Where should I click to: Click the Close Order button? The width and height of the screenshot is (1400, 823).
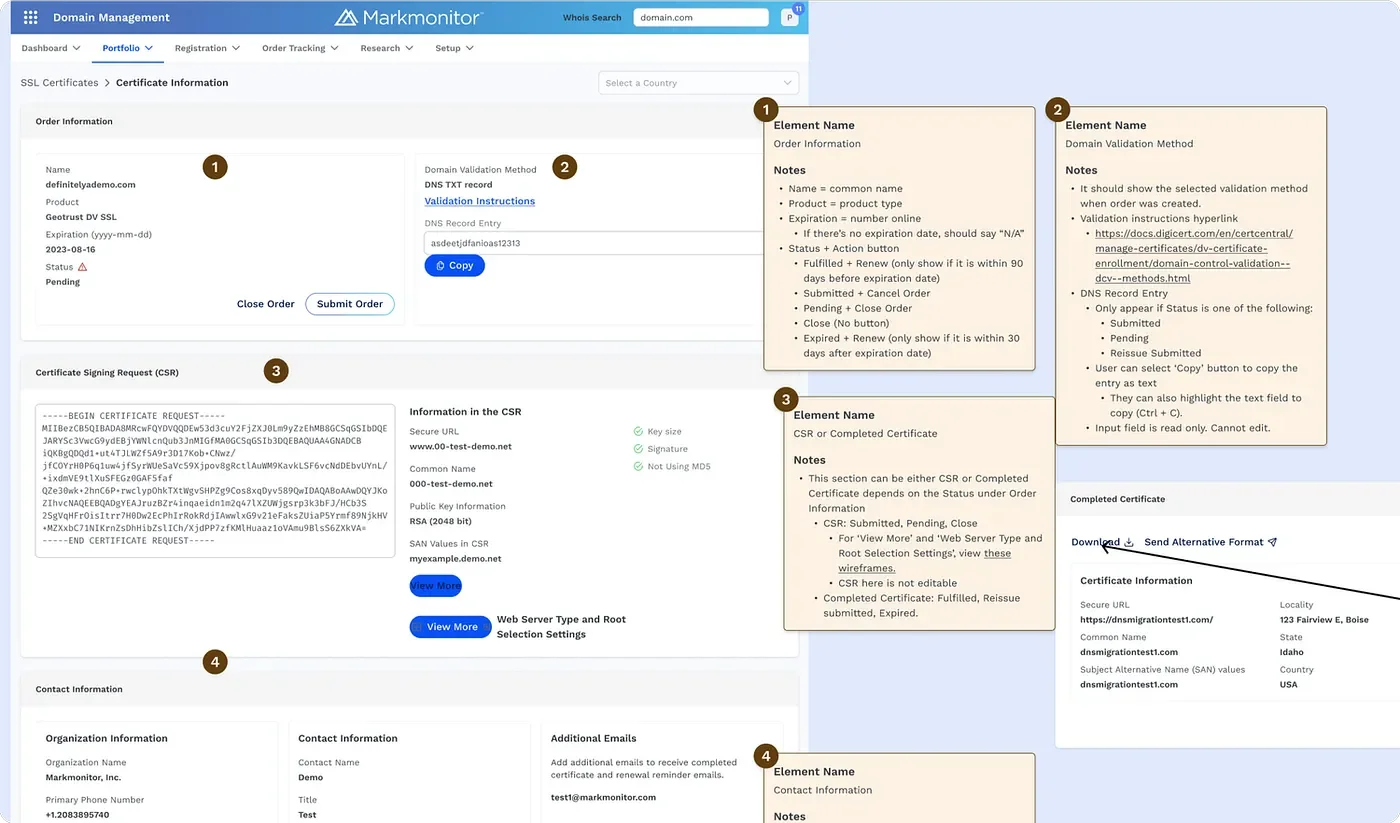point(266,304)
